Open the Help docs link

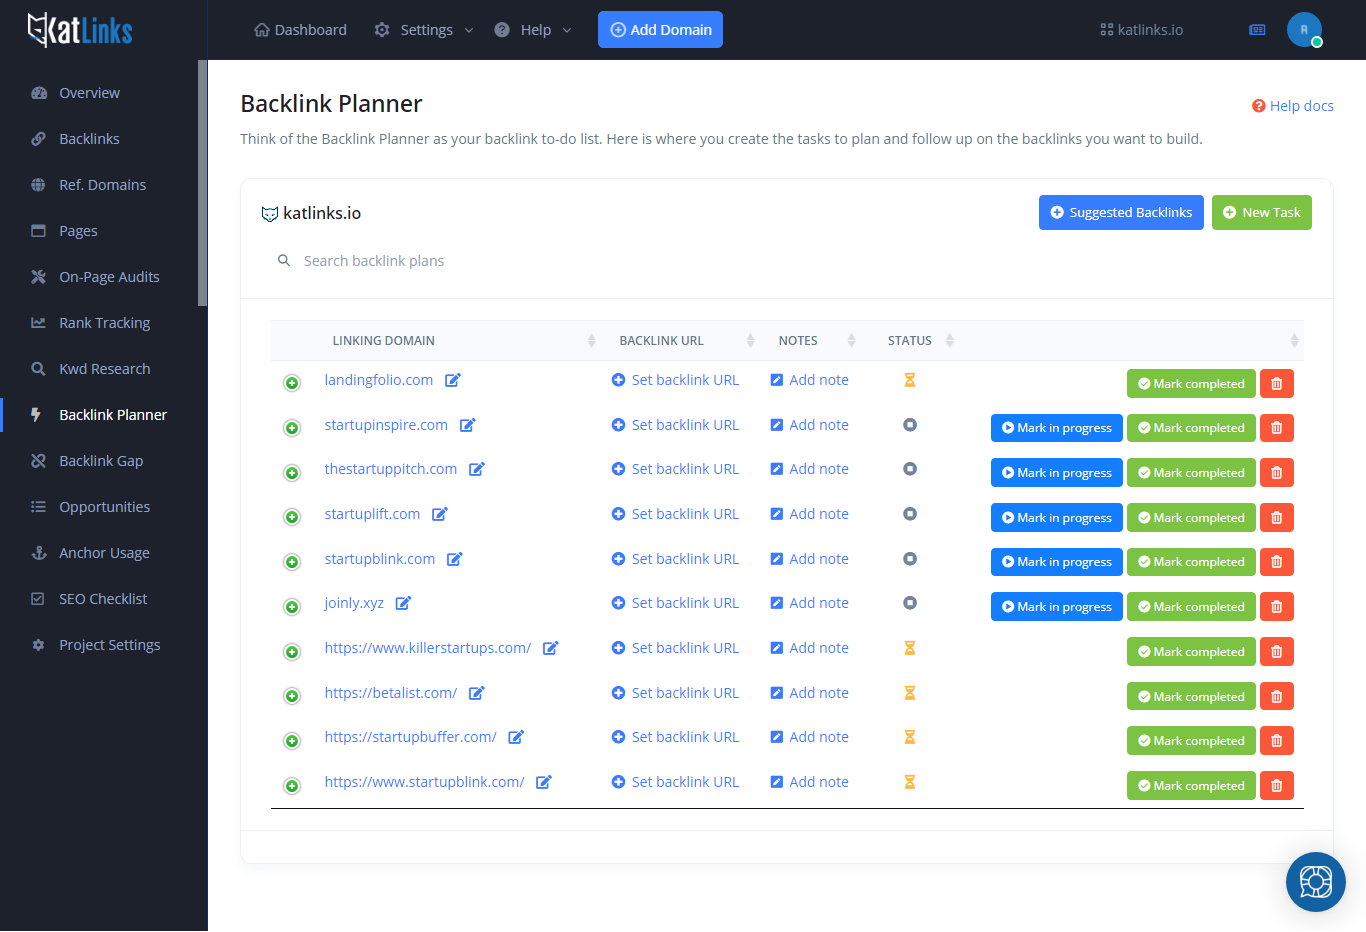point(1292,106)
